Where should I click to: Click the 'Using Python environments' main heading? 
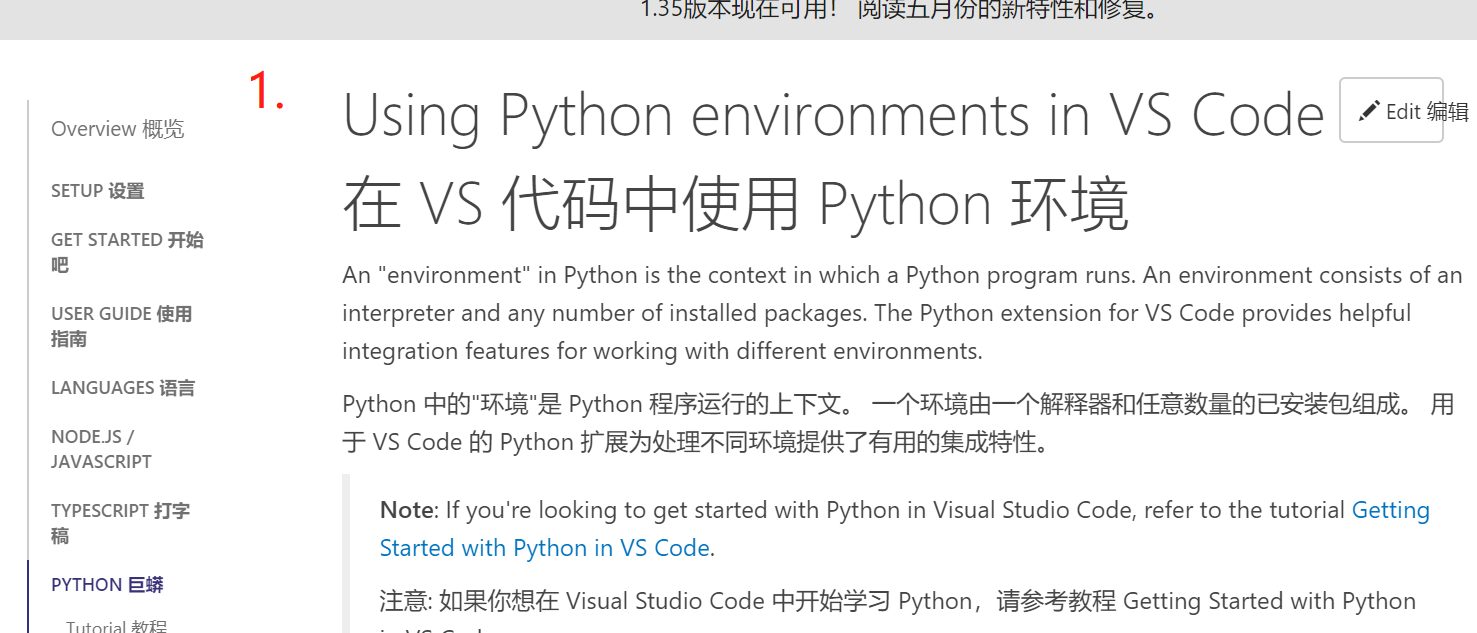[832, 115]
